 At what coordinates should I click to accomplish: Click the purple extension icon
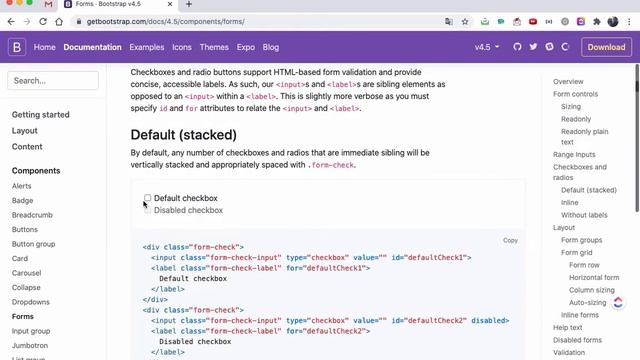pos(581,22)
